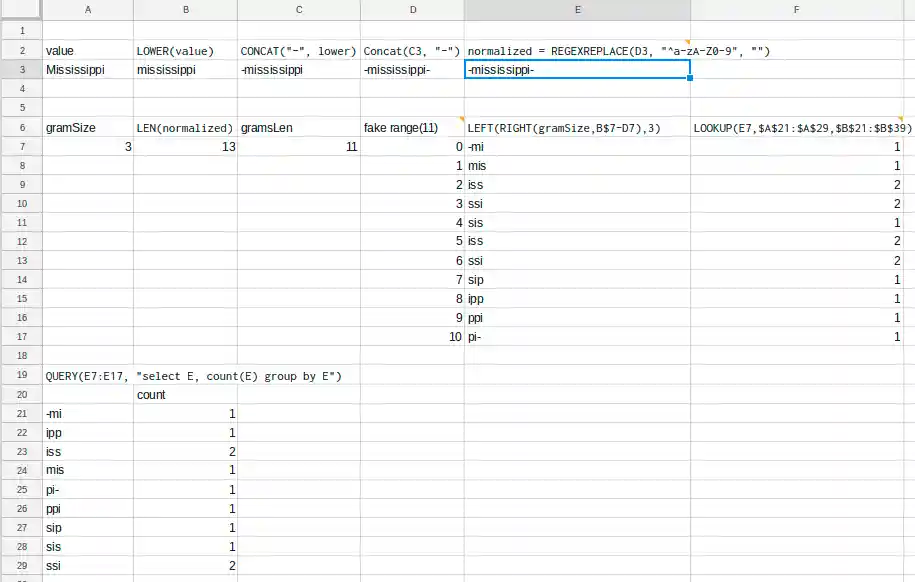Click cell E7 containing -mi
This screenshot has height=582, width=915.
point(577,147)
